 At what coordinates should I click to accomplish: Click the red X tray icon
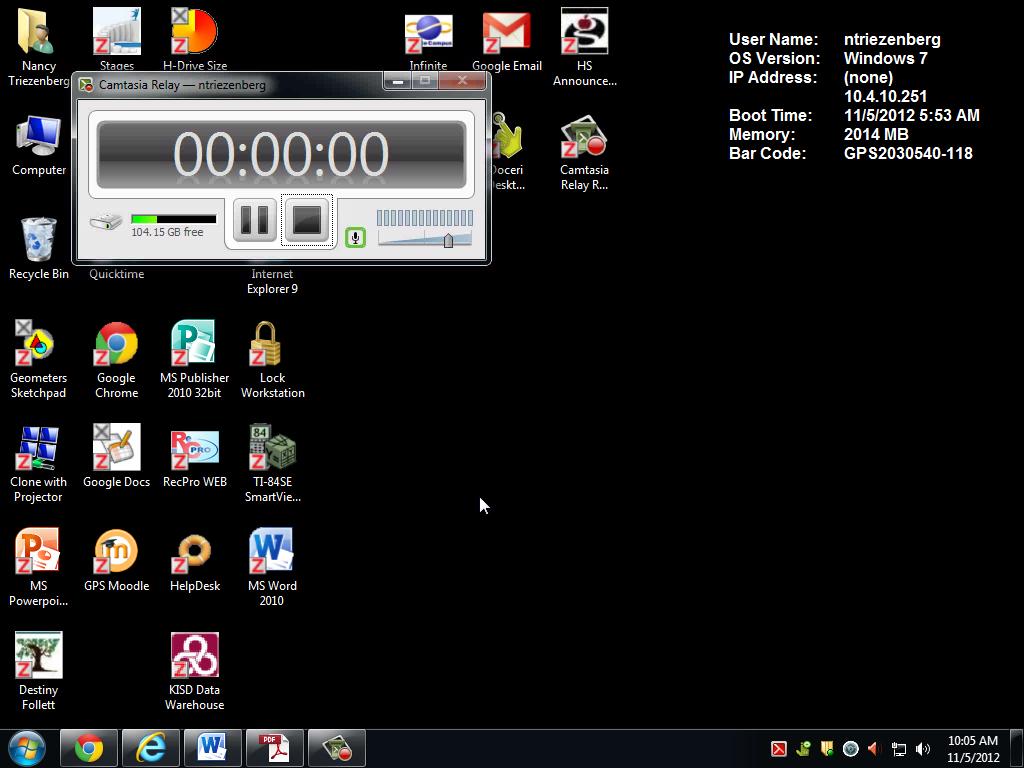(778, 749)
